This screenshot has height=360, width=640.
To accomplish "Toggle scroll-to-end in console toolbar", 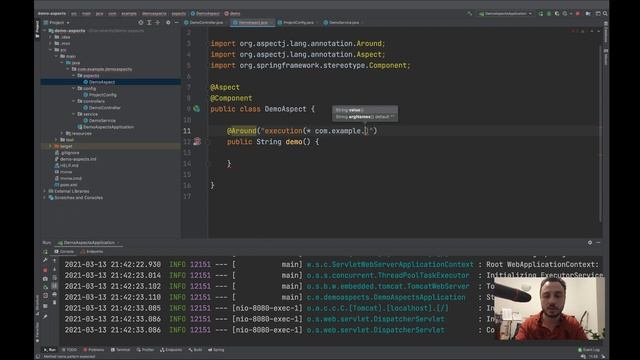I will coord(55,286).
